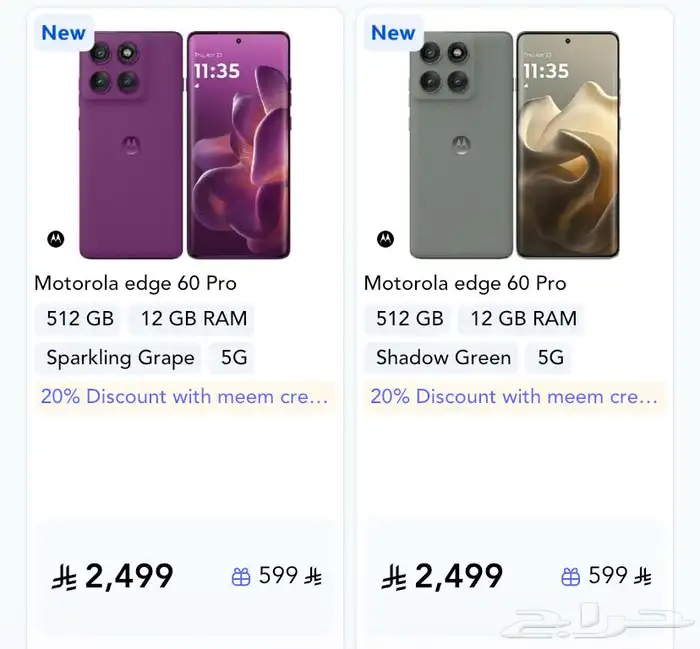This screenshot has height=649, width=700.
Task: Click the gift icon beside 599 on right card
Action: click(x=571, y=576)
